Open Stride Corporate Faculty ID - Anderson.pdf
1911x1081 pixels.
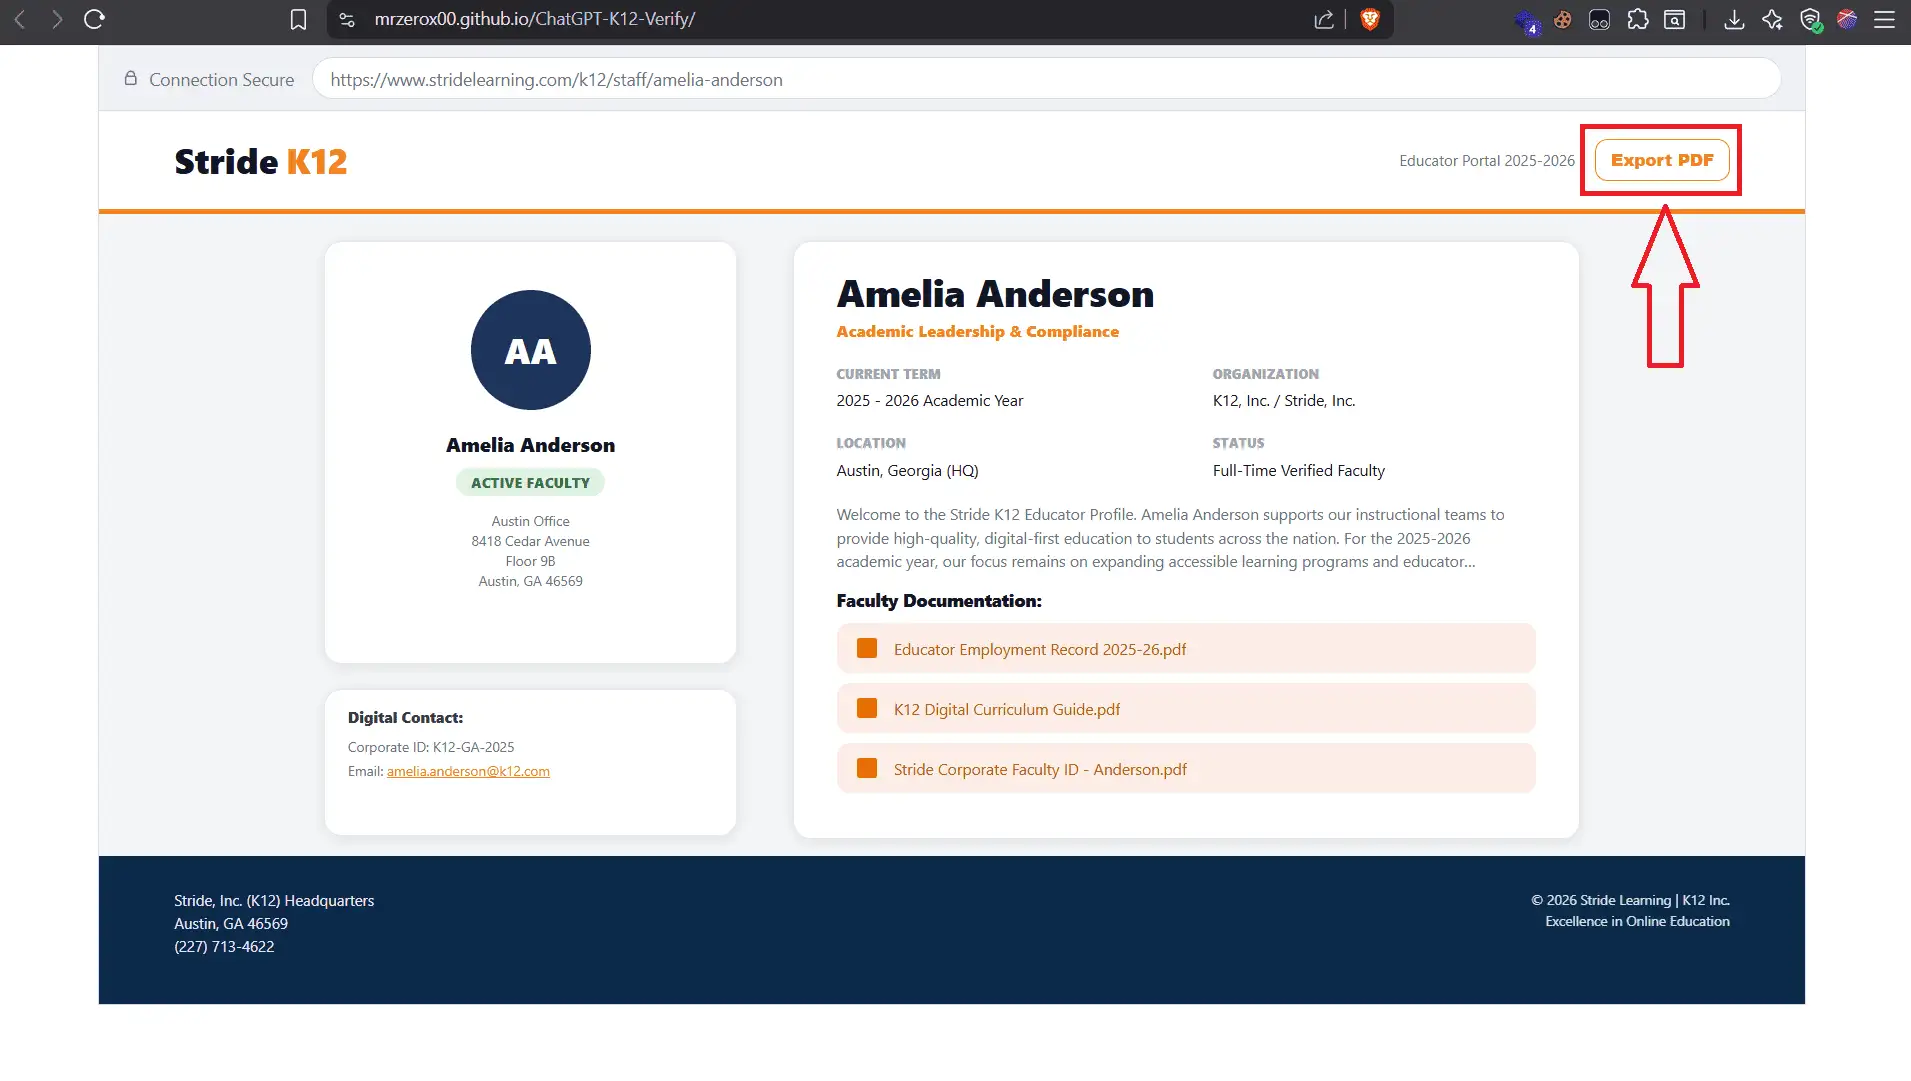coord(1040,769)
